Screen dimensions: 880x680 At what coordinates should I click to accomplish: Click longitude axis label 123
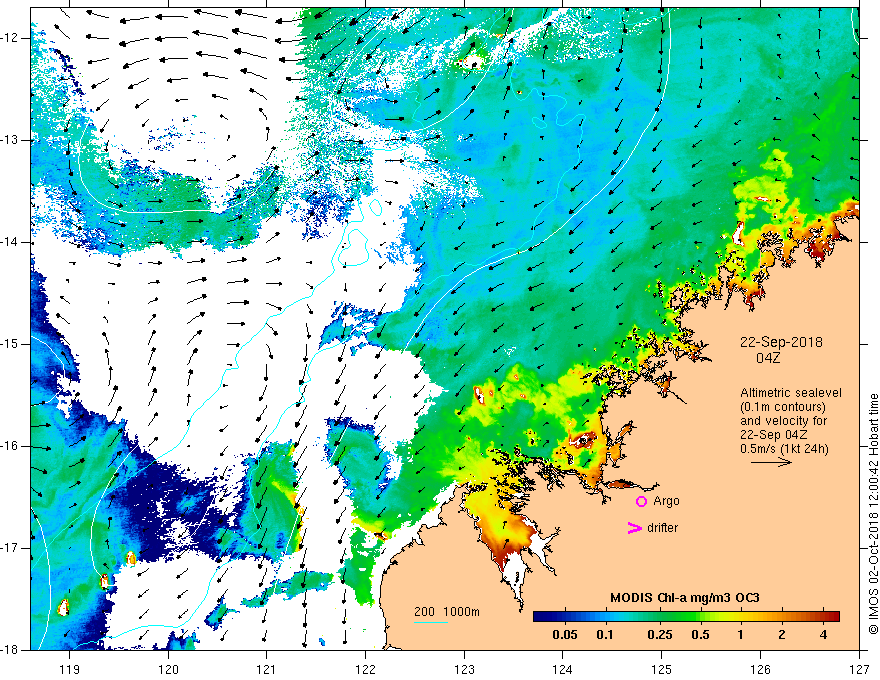tap(464, 669)
